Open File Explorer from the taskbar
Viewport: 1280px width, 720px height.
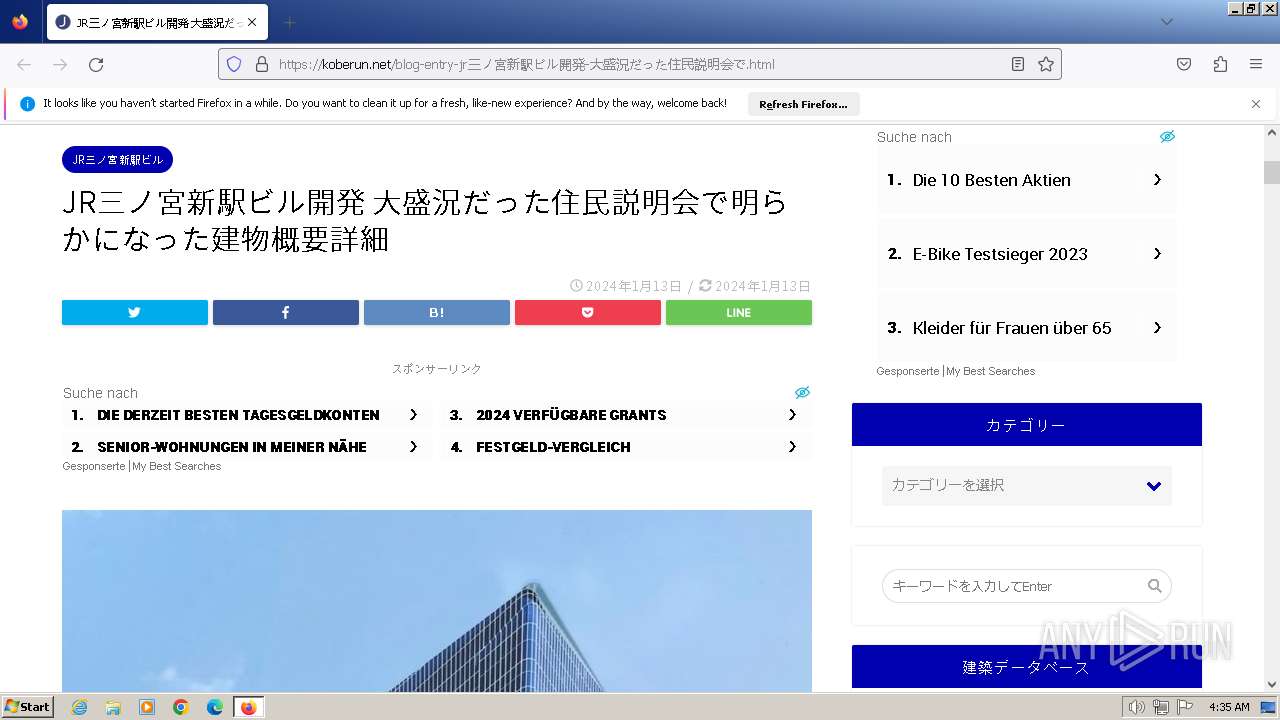coord(113,707)
